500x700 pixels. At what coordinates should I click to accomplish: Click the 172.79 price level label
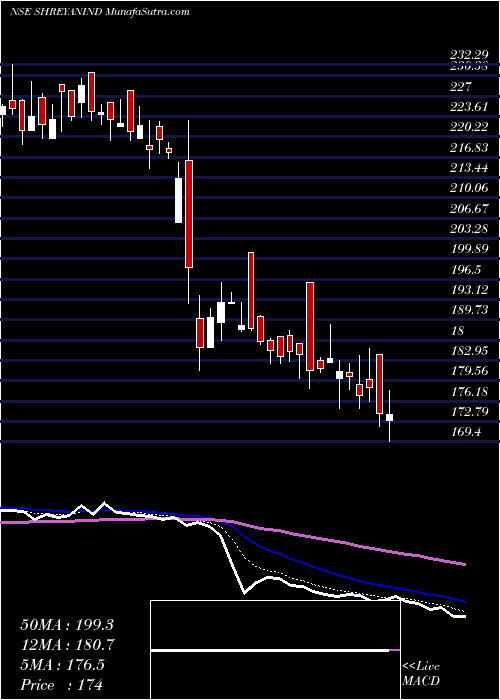pyautogui.click(x=469, y=412)
